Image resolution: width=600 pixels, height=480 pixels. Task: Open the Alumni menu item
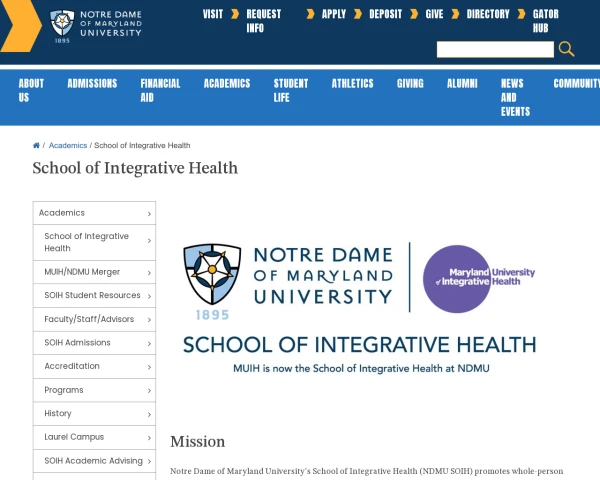point(462,83)
